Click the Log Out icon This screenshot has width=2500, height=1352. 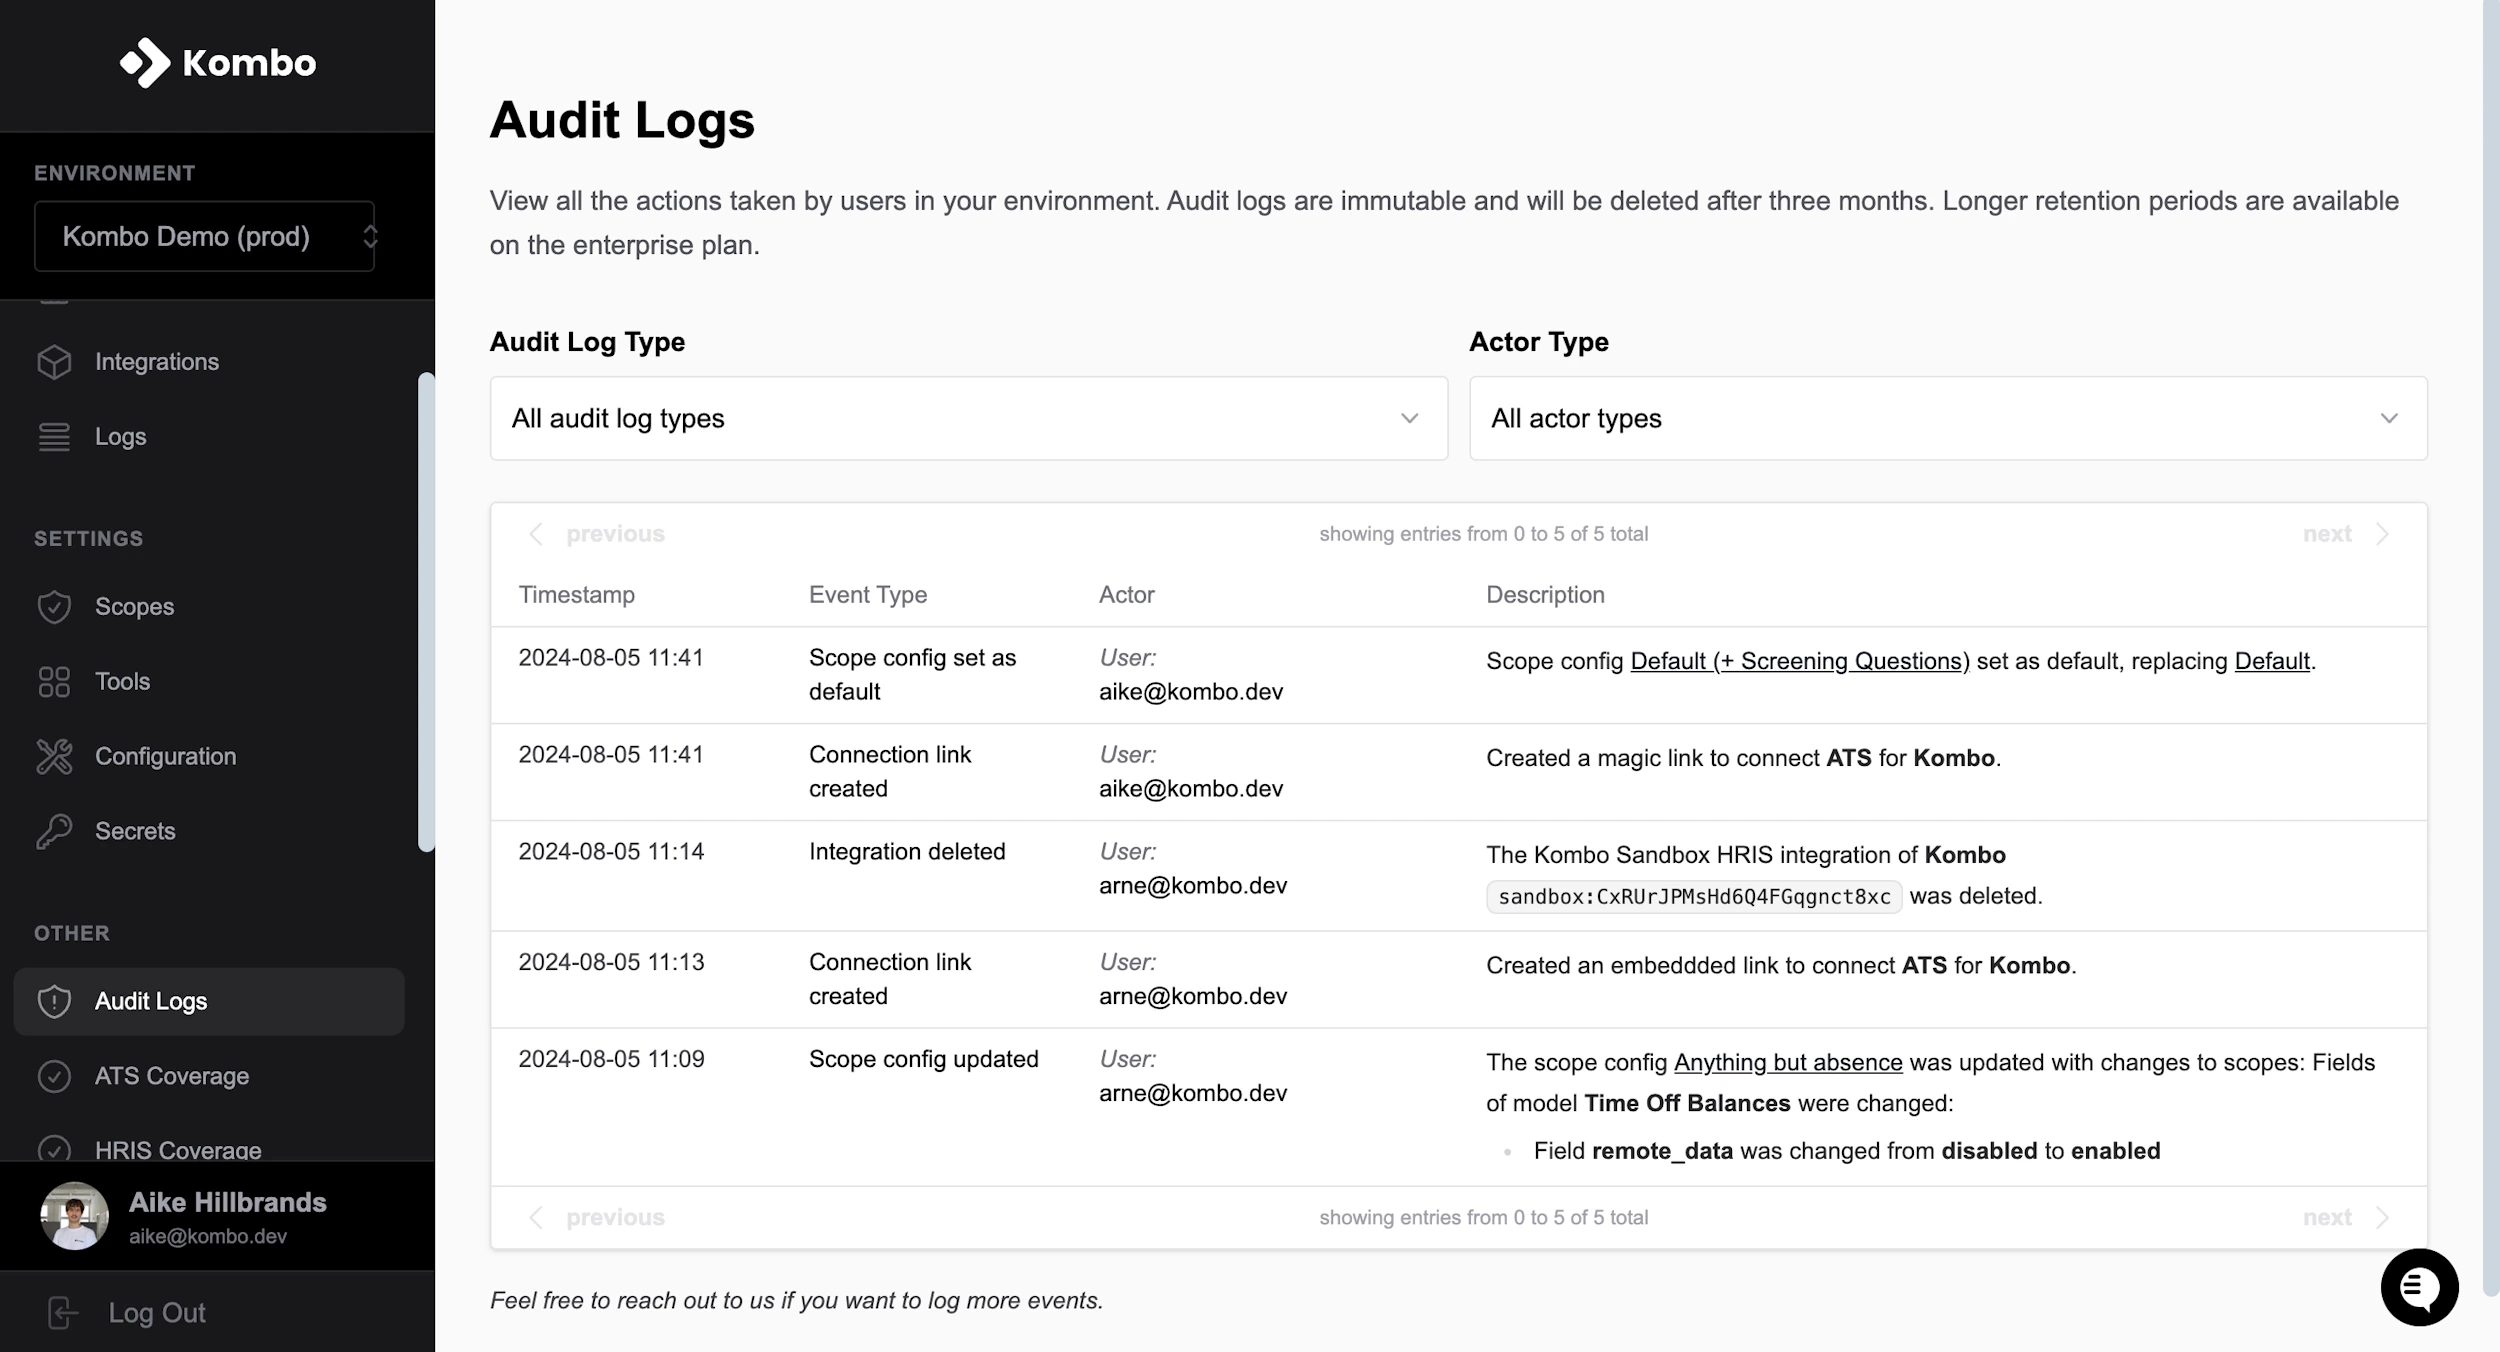tap(62, 1312)
